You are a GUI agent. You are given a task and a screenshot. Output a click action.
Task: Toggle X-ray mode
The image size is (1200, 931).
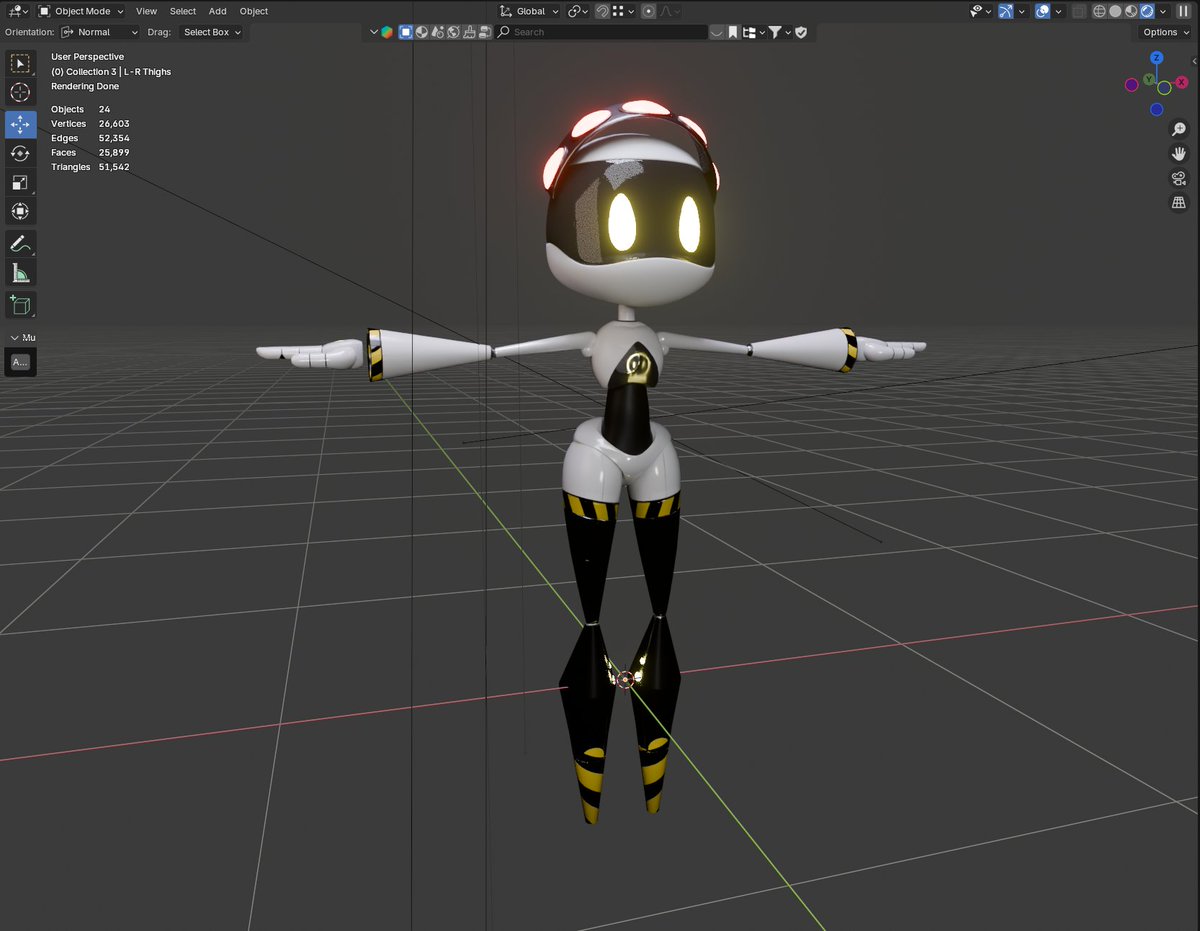1079,11
